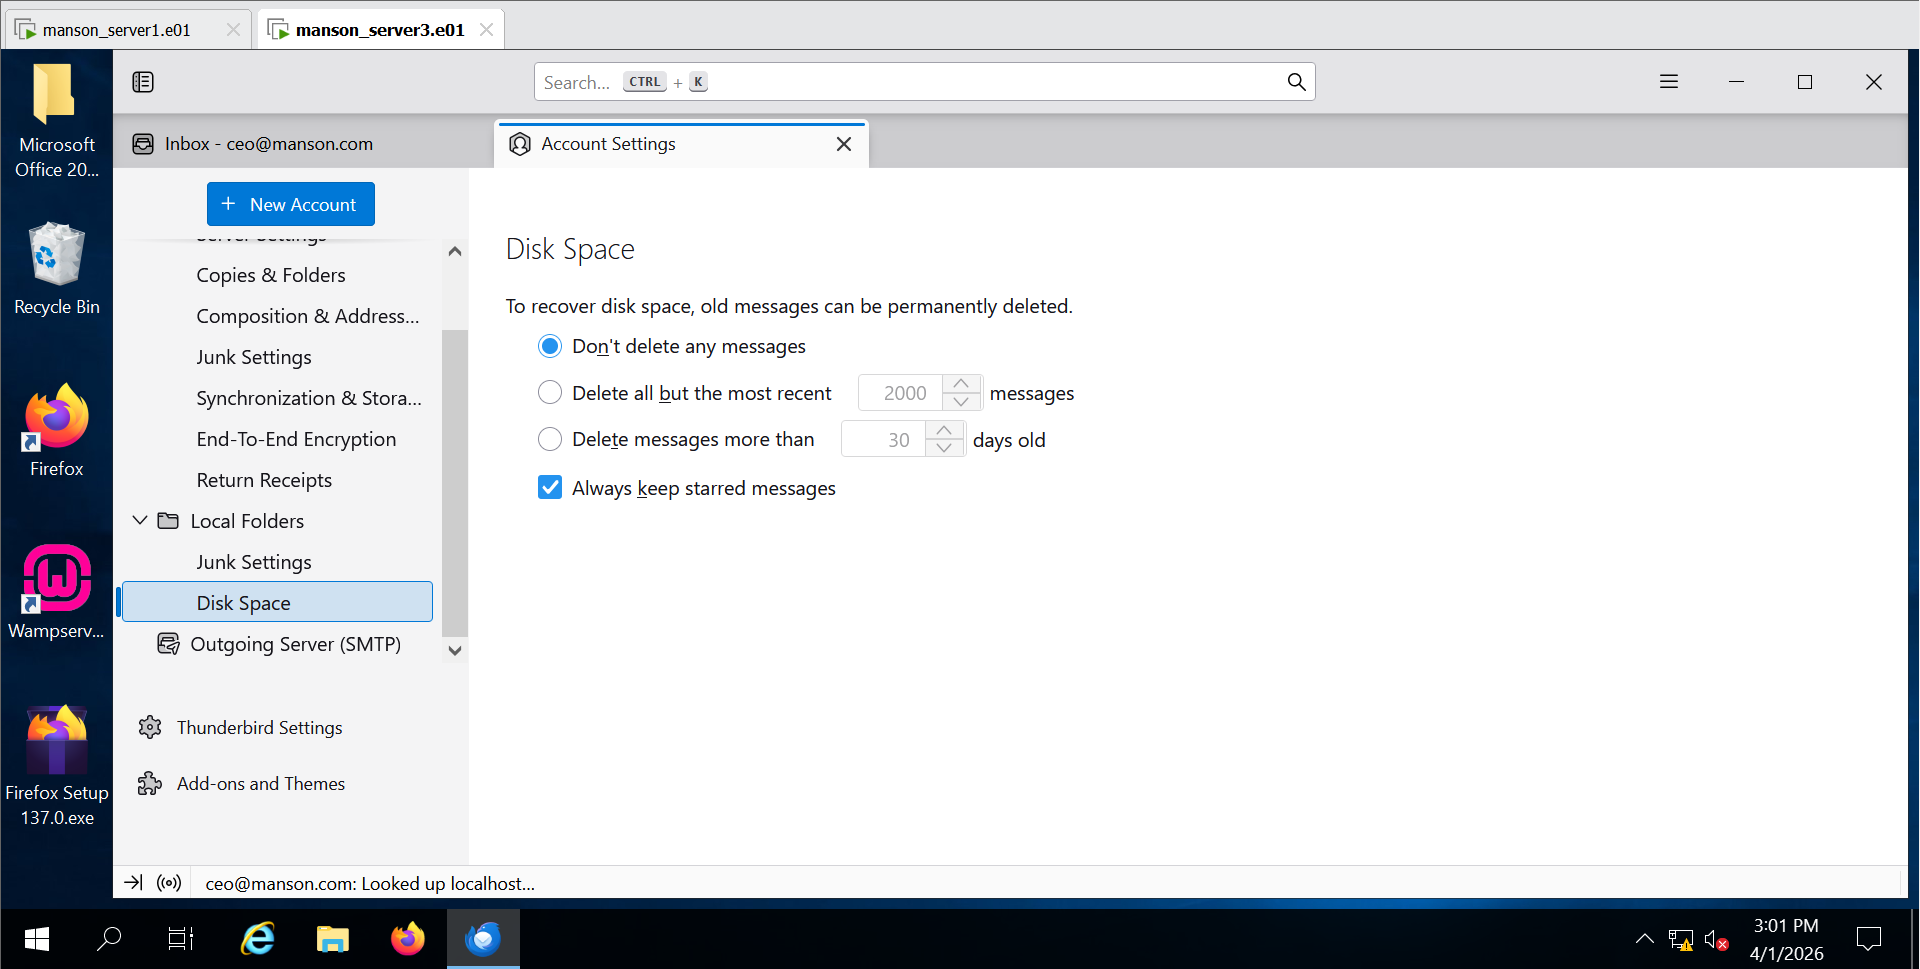Click the search magnifier icon

[1296, 82]
